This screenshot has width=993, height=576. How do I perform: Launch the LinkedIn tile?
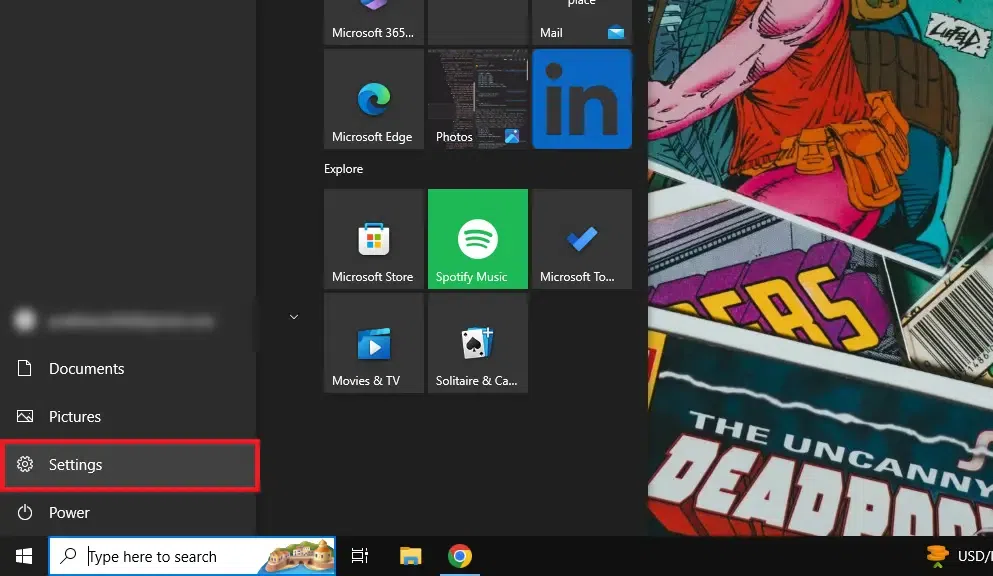click(582, 99)
